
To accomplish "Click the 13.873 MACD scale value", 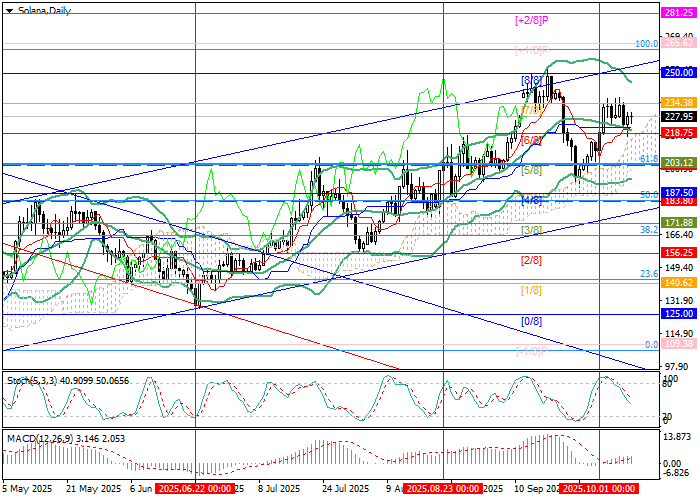I will tap(677, 437).
